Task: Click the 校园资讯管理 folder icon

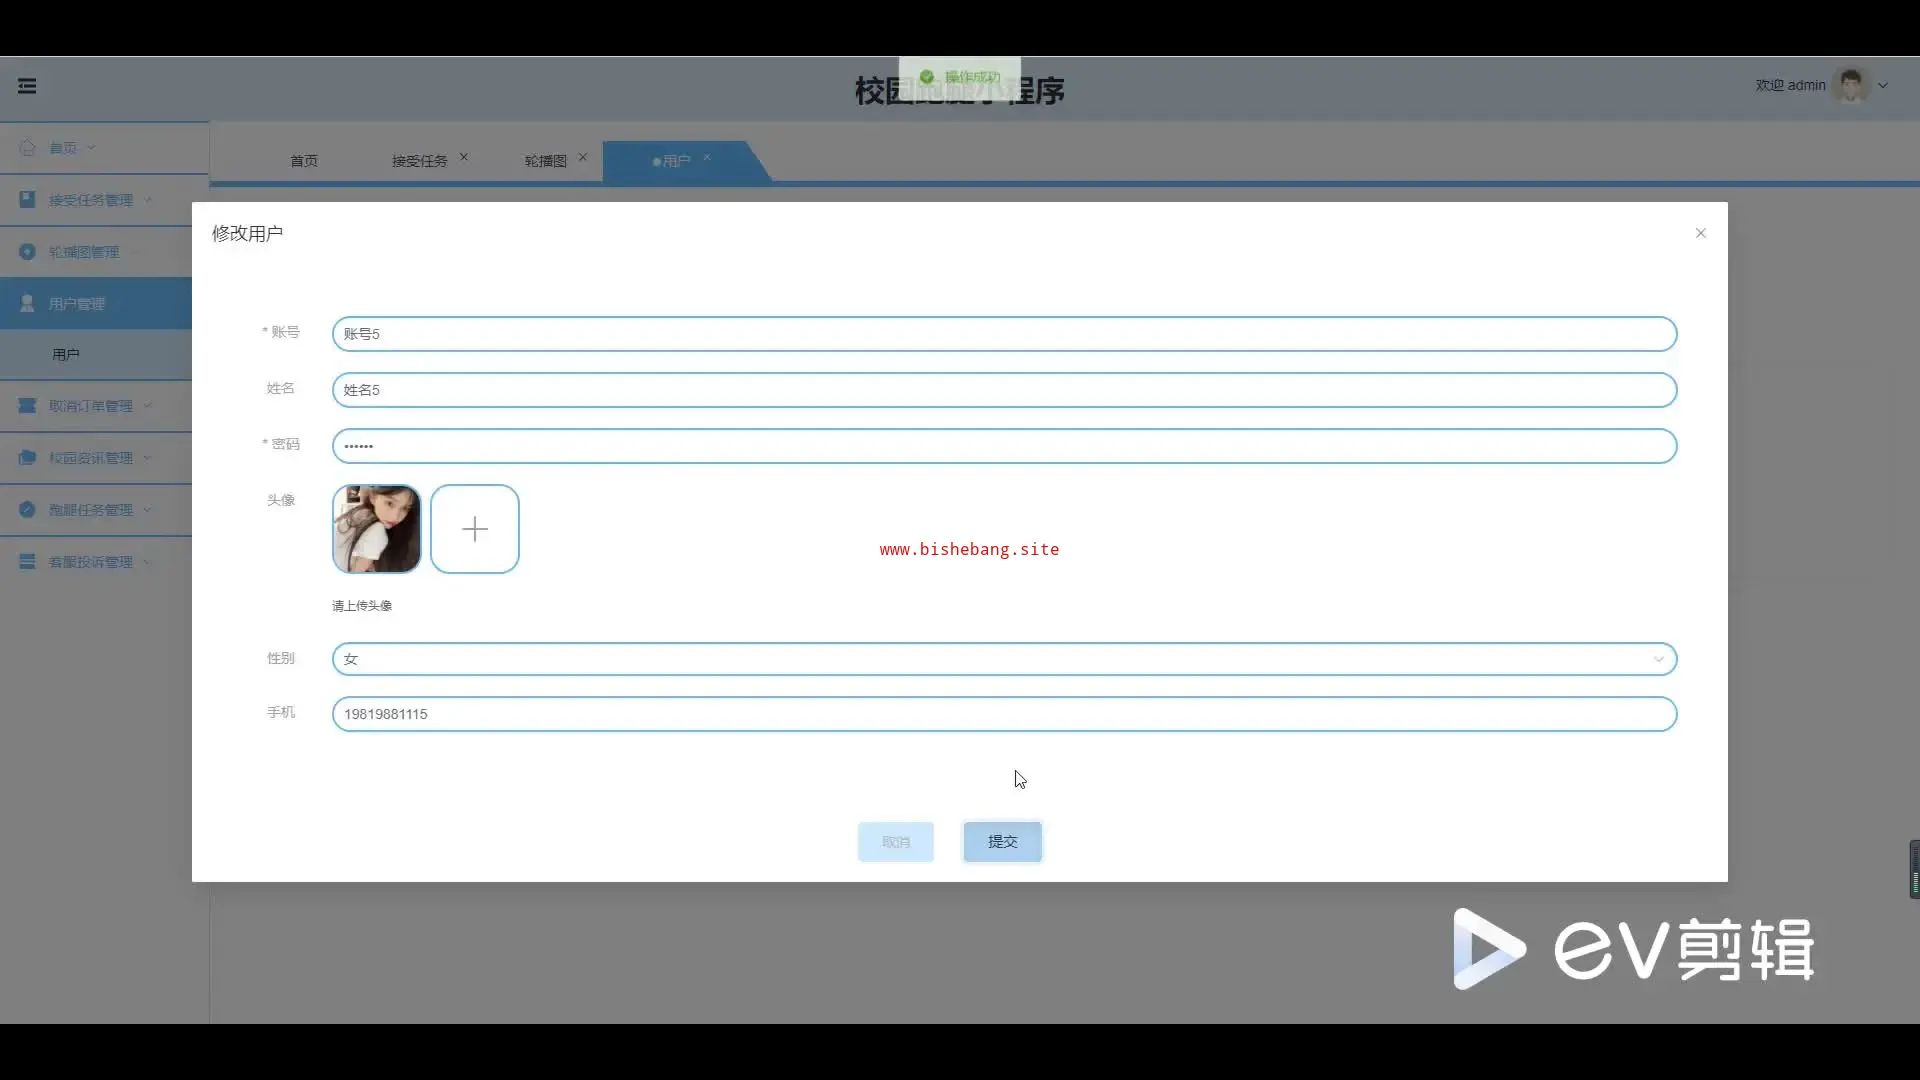Action: click(x=28, y=458)
